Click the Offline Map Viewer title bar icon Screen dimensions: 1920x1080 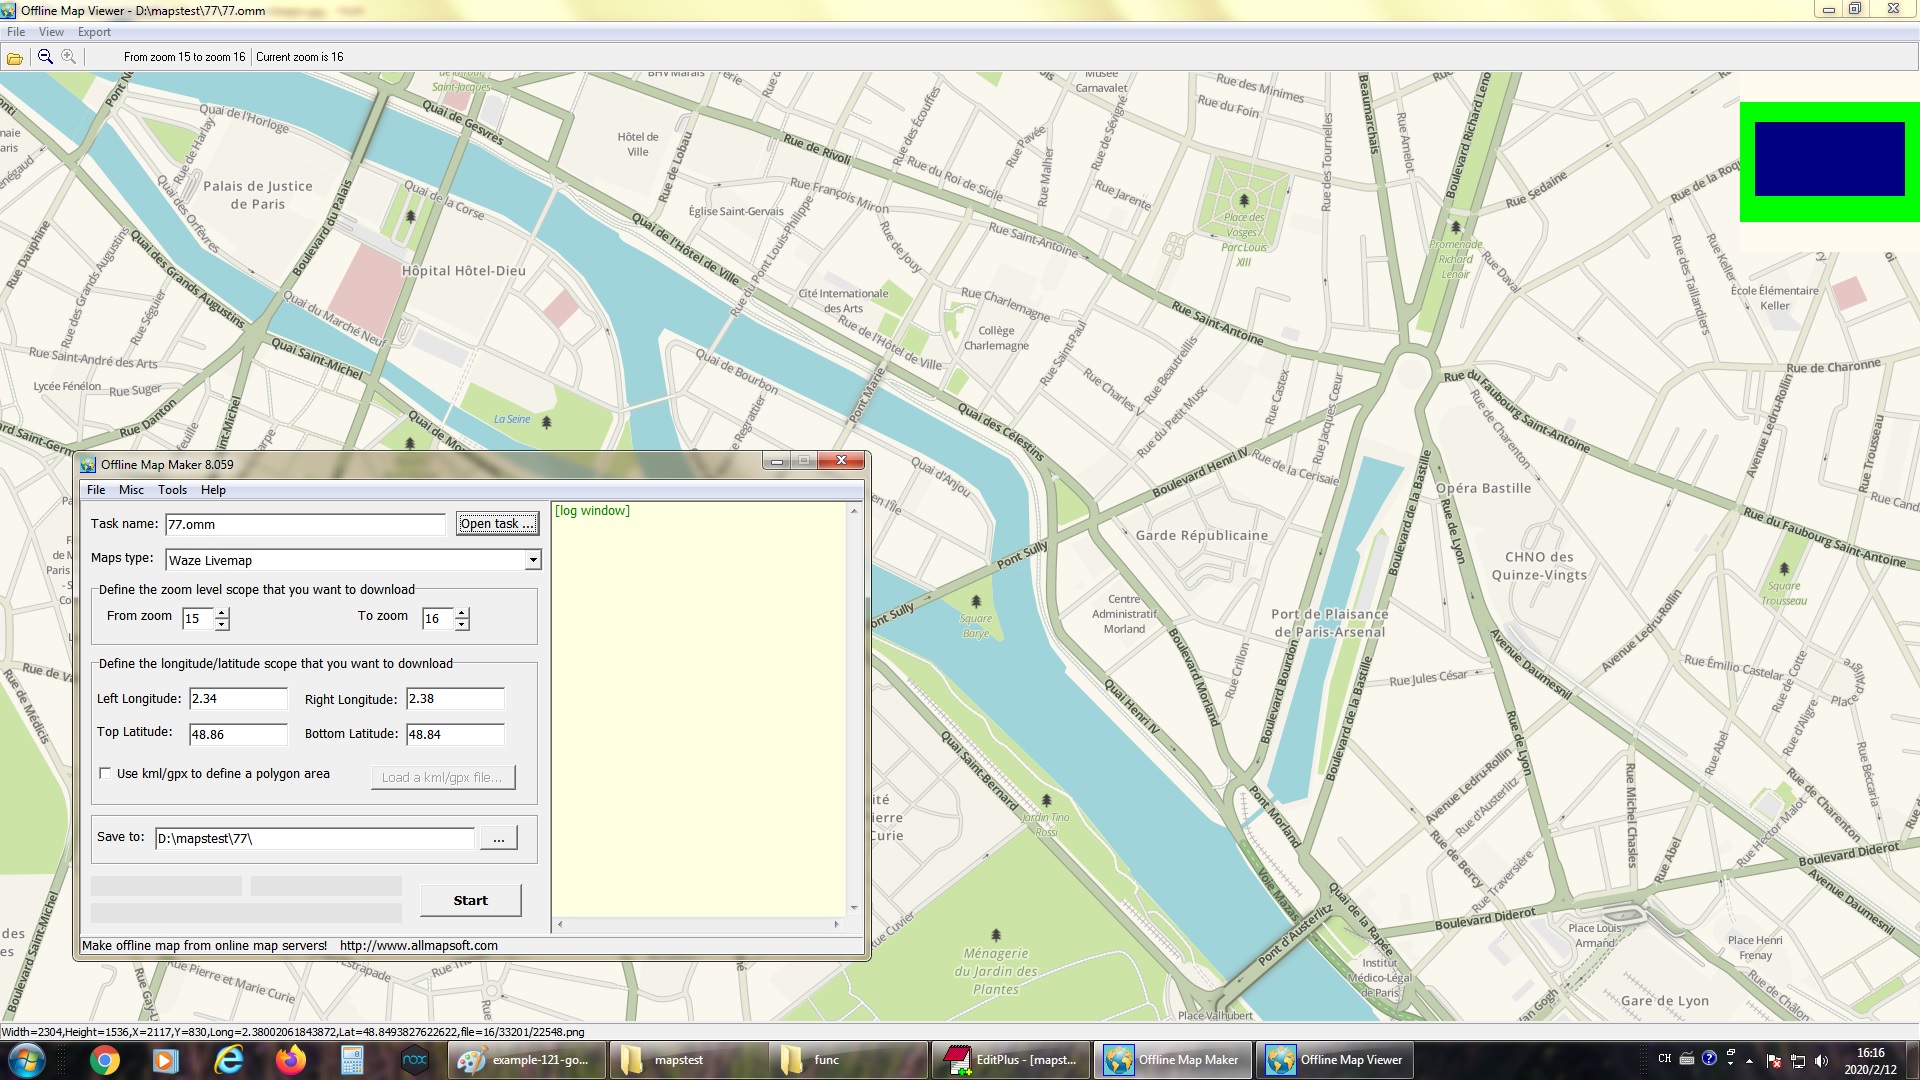point(9,11)
